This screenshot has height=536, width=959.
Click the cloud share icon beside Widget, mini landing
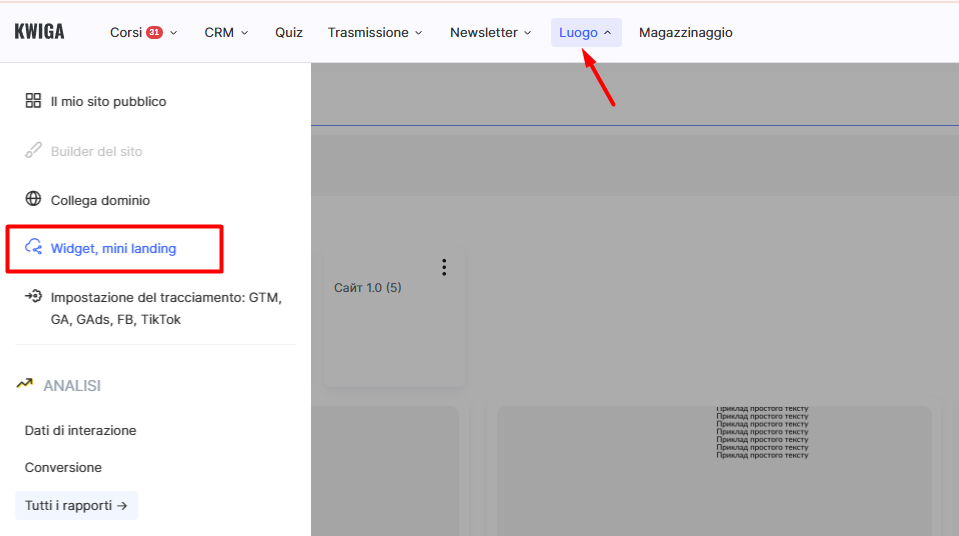coord(33,247)
